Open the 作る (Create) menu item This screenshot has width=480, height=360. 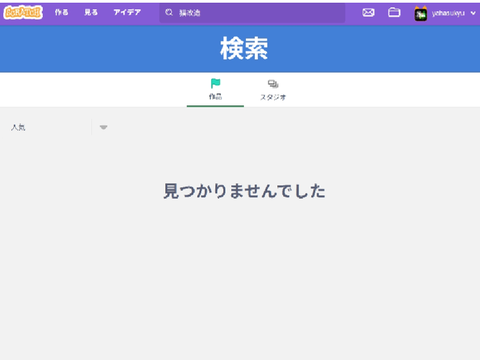61,13
